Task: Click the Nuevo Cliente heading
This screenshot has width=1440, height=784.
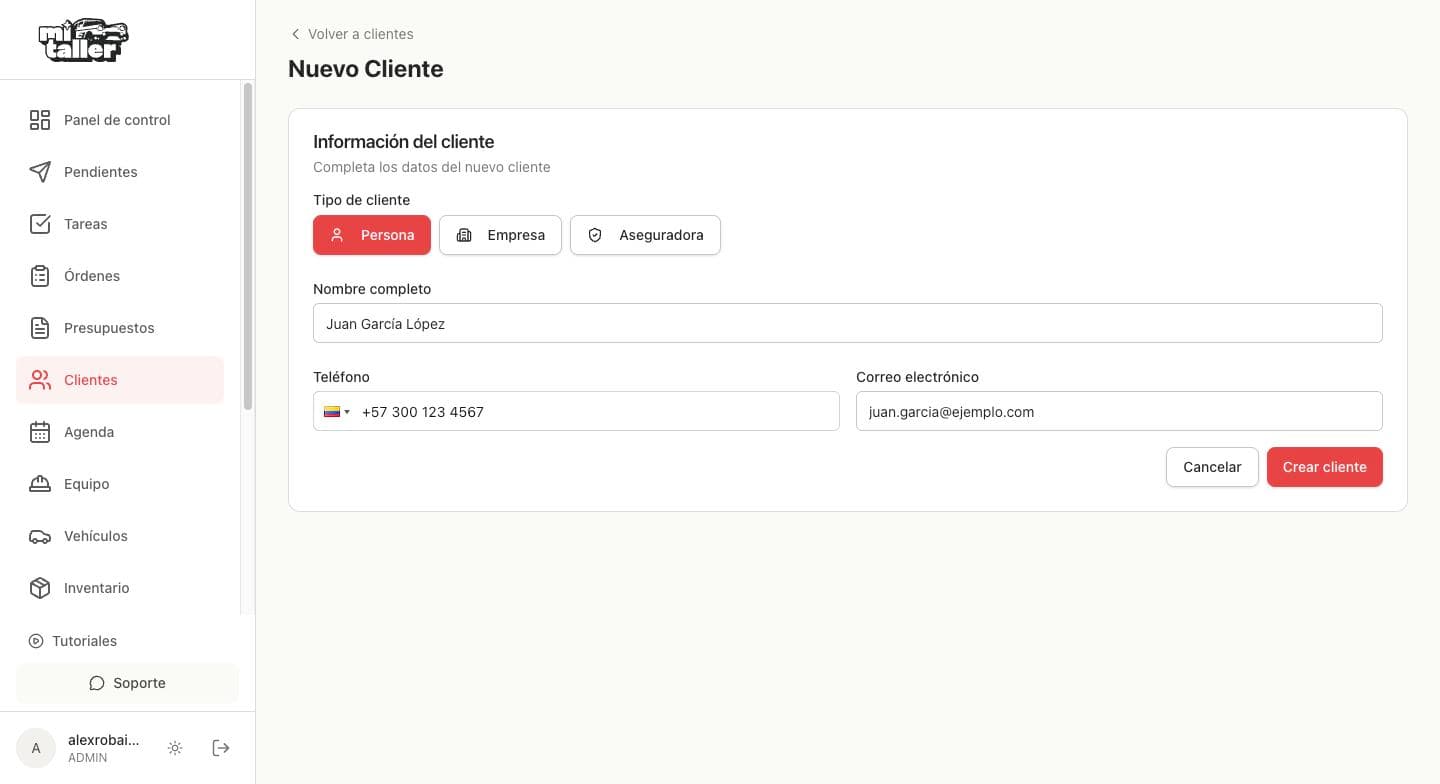Action: [x=366, y=69]
